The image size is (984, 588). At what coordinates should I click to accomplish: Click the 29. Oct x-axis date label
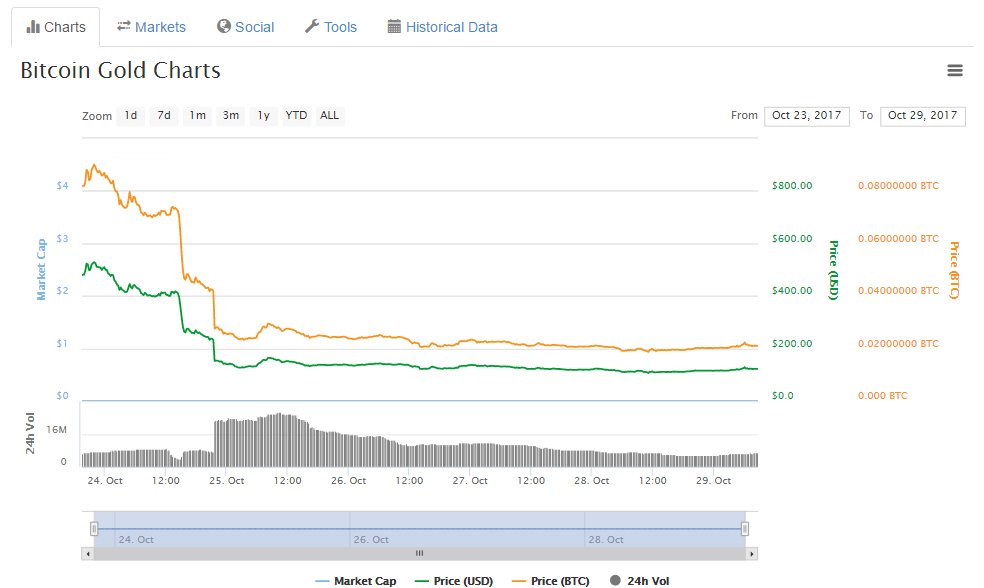click(714, 481)
